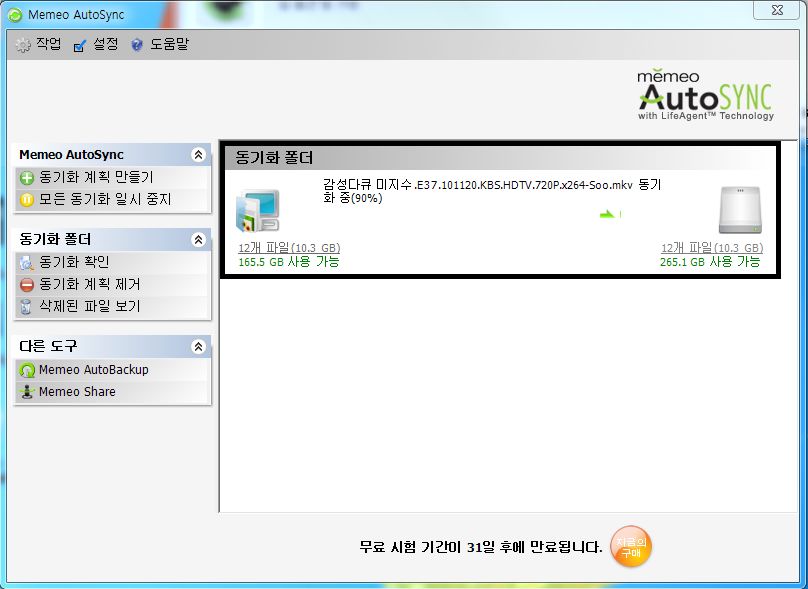
Task: Click the recycle bin icon for 삭제된 파일 보기
Action: (x=26, y=307)
